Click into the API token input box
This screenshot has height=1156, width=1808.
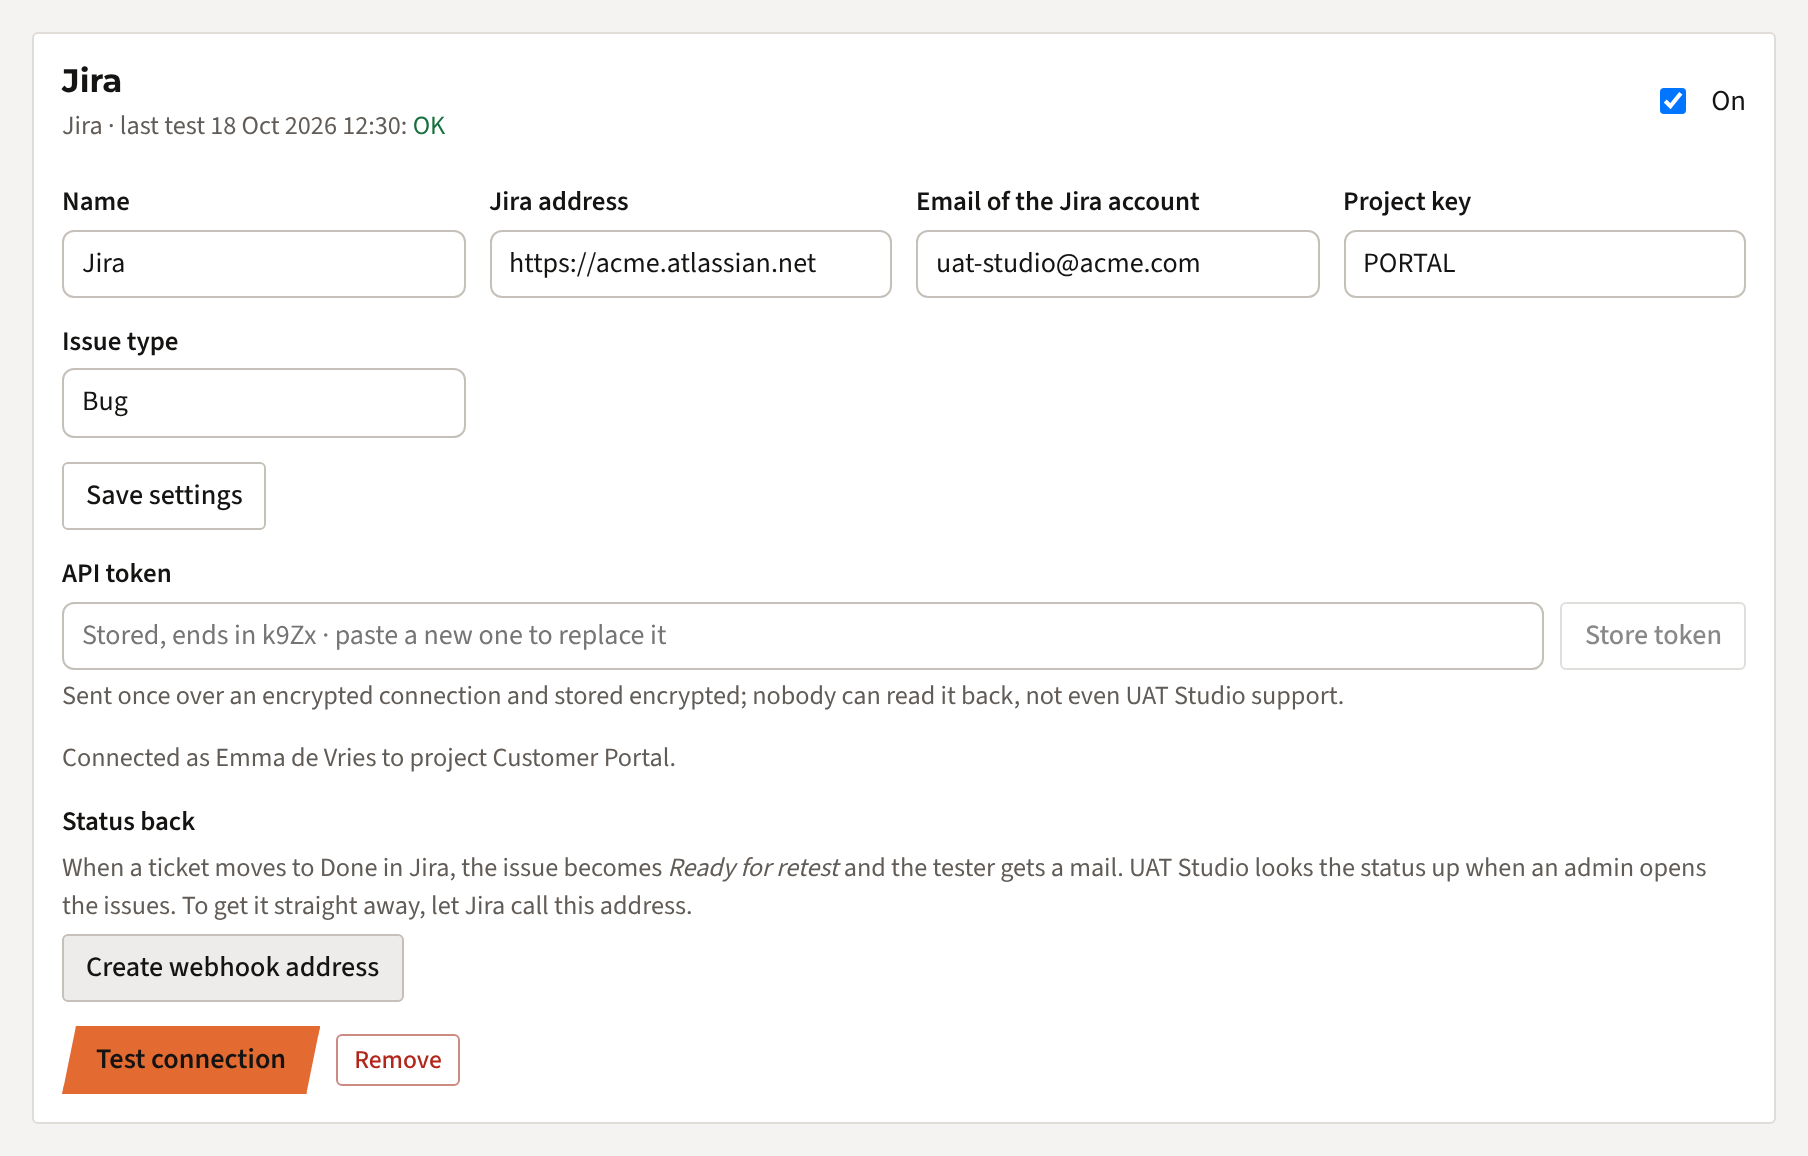point(803,636)
